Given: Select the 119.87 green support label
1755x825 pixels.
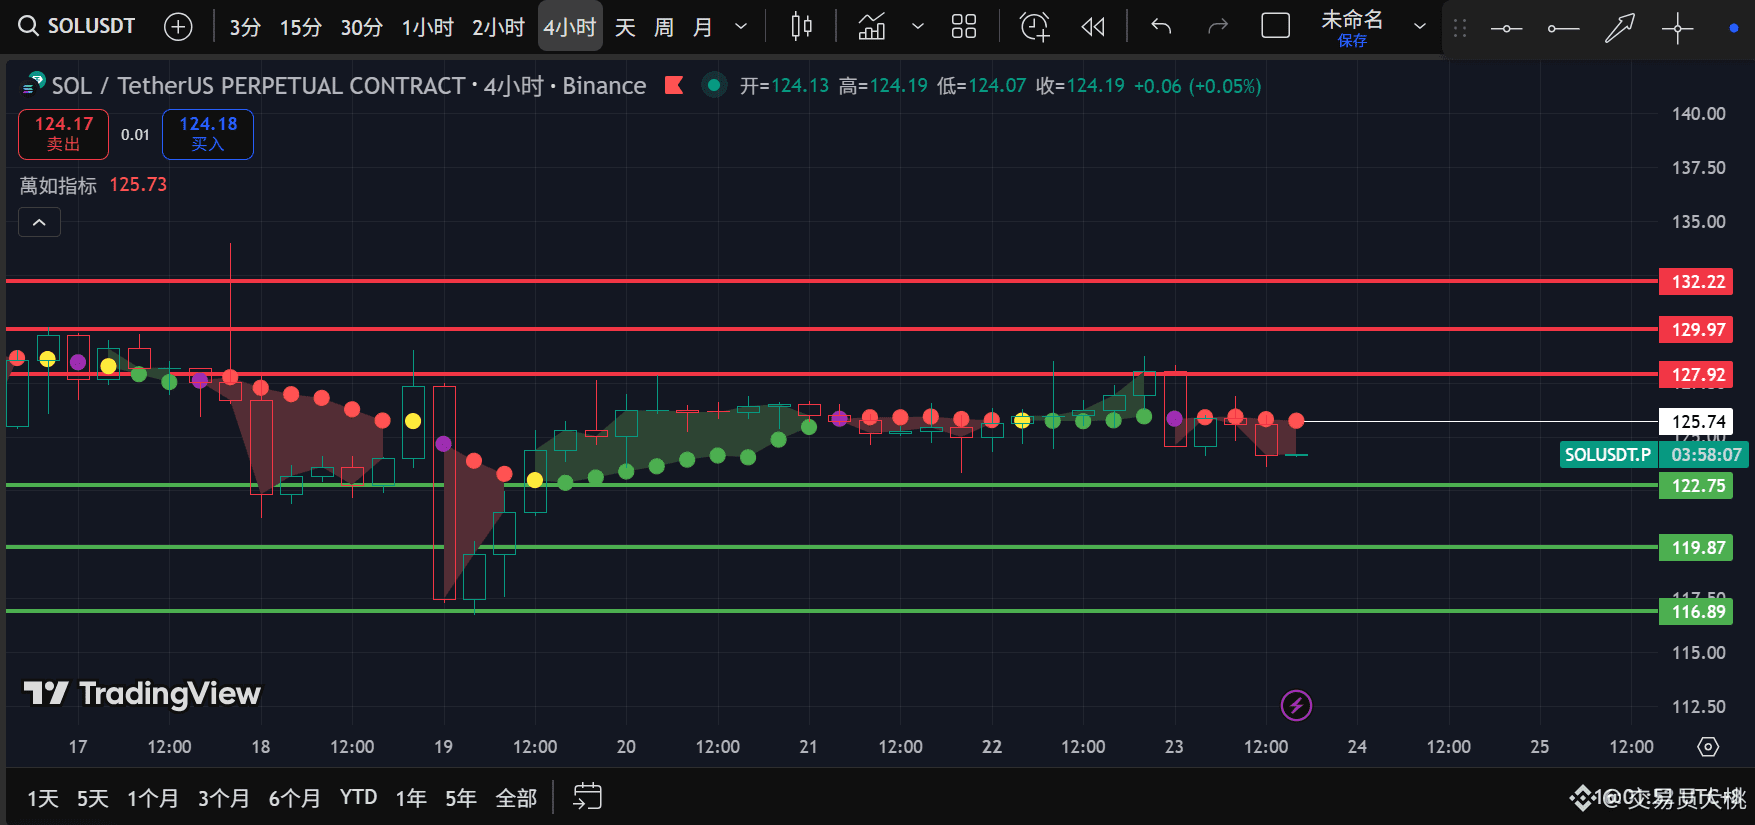Looking at the screenshot, I should tap(1697, 548).
